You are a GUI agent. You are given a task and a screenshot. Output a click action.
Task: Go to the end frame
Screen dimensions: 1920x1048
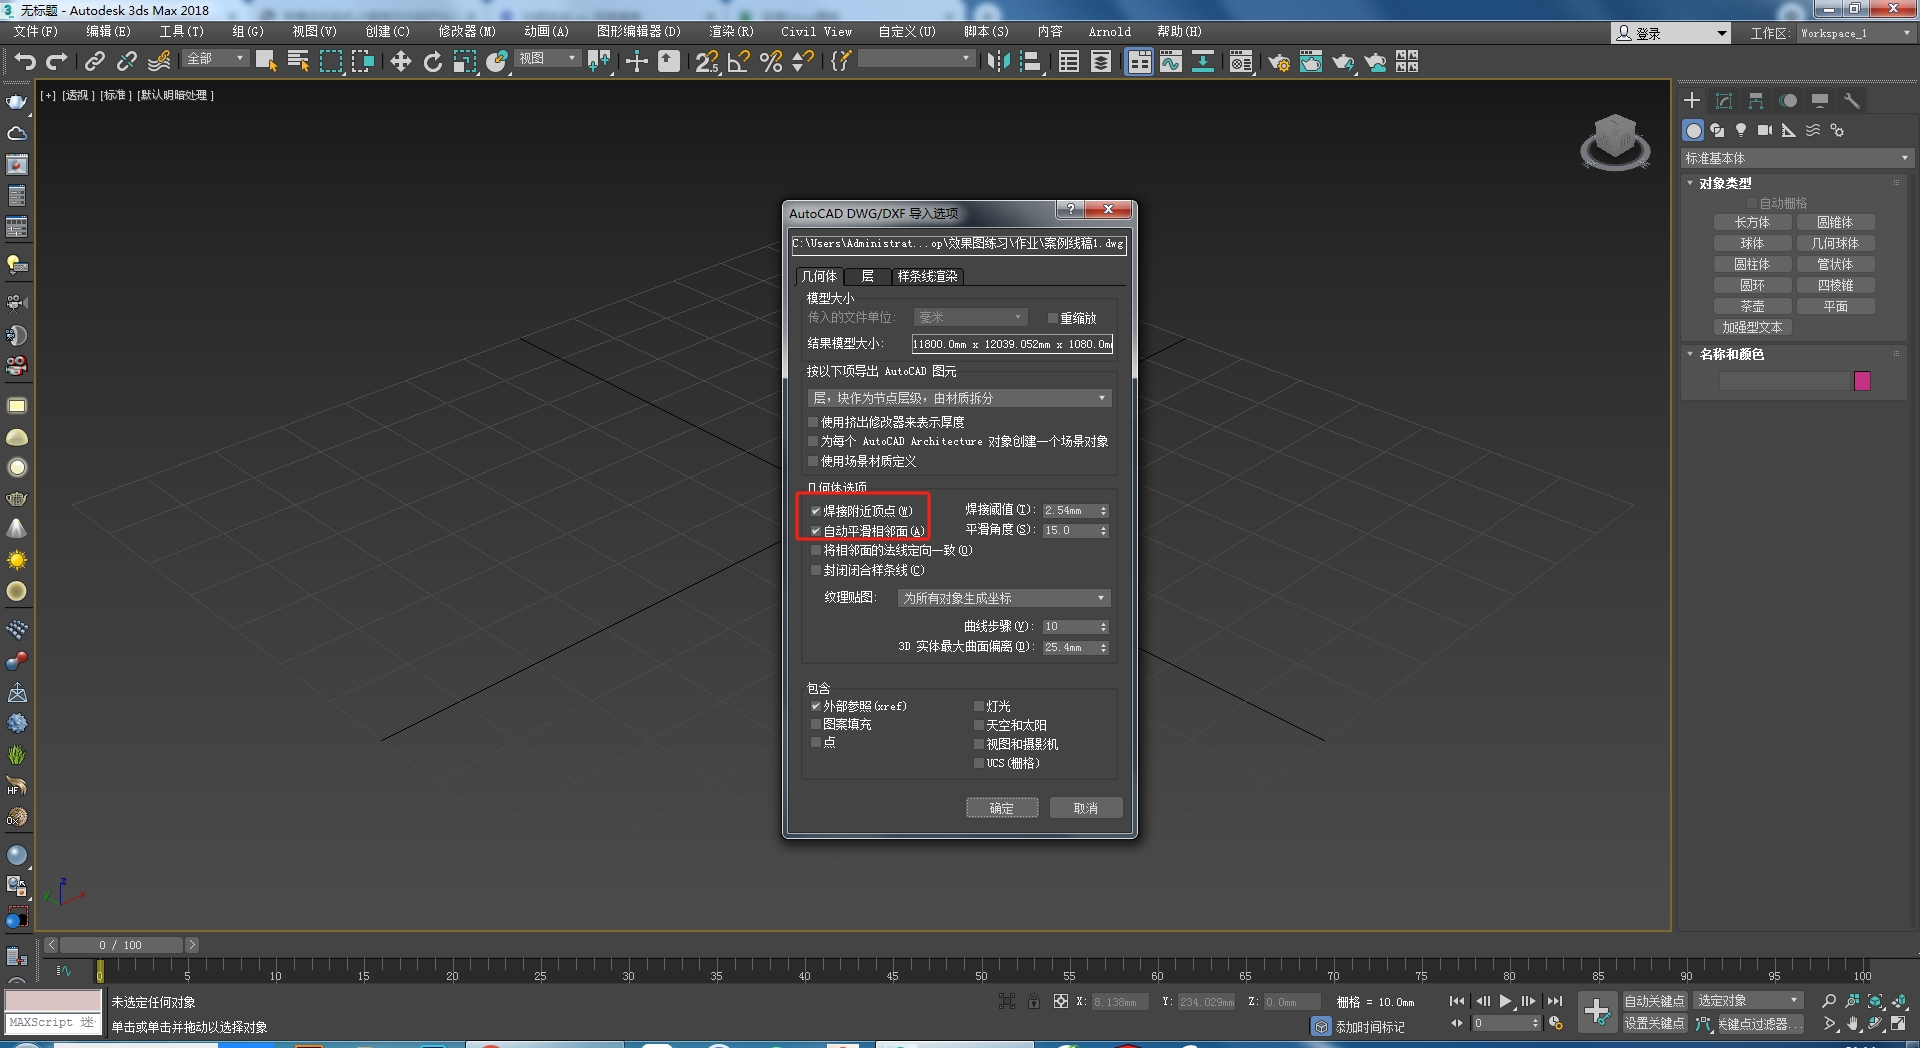coord(1554,1001)
